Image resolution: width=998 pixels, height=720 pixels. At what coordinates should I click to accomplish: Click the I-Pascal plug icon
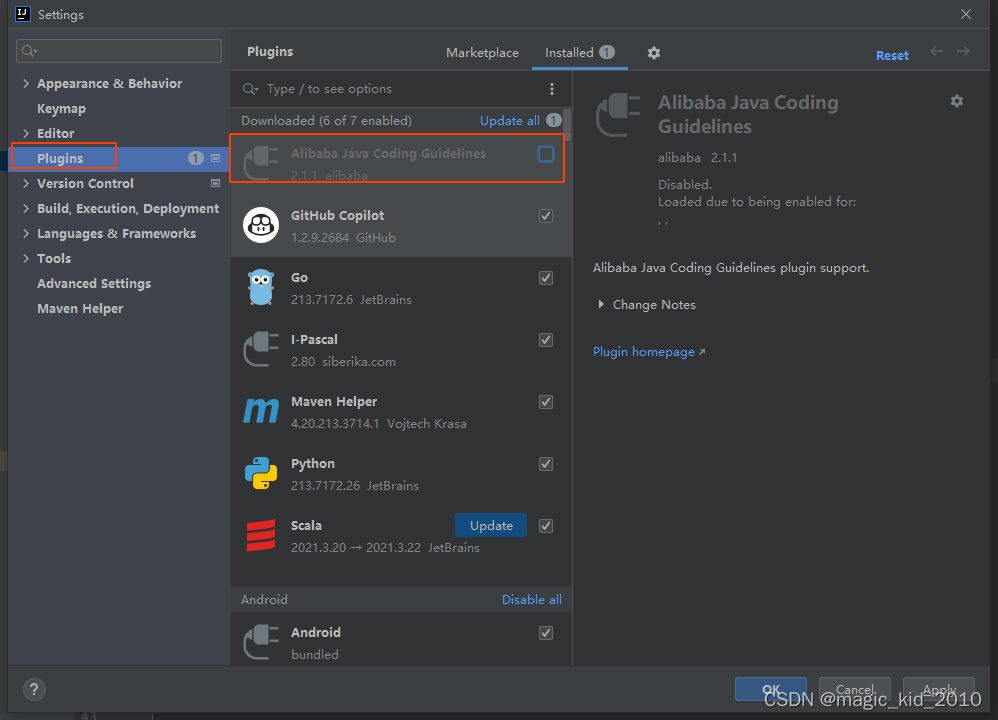point(261,349)
